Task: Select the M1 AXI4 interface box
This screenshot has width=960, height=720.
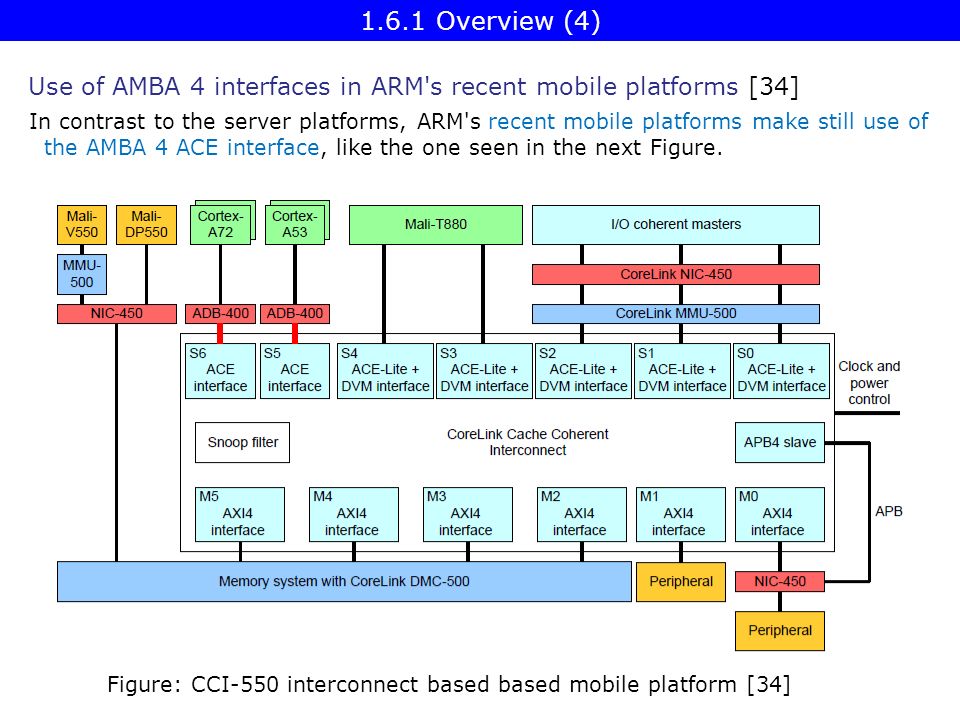Action: (681, 514)
